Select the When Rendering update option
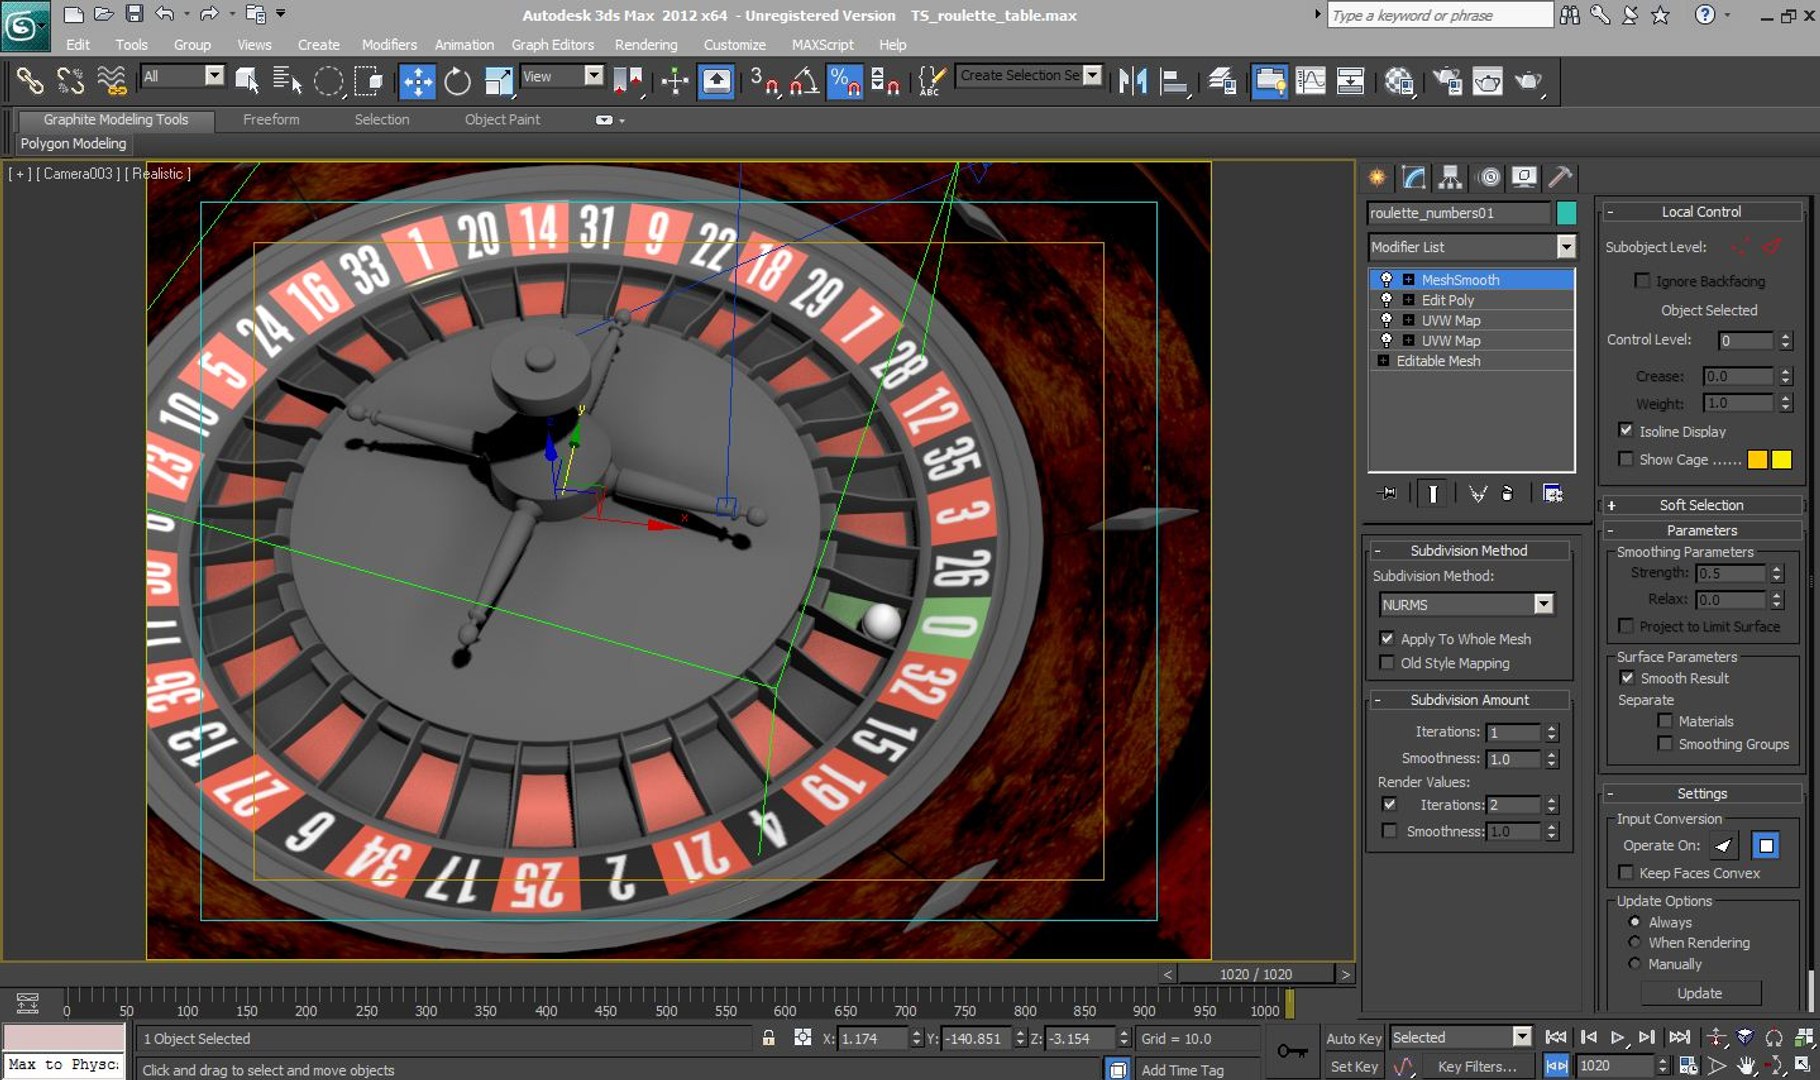The image size is (1820, 1080). (1635, 942)
